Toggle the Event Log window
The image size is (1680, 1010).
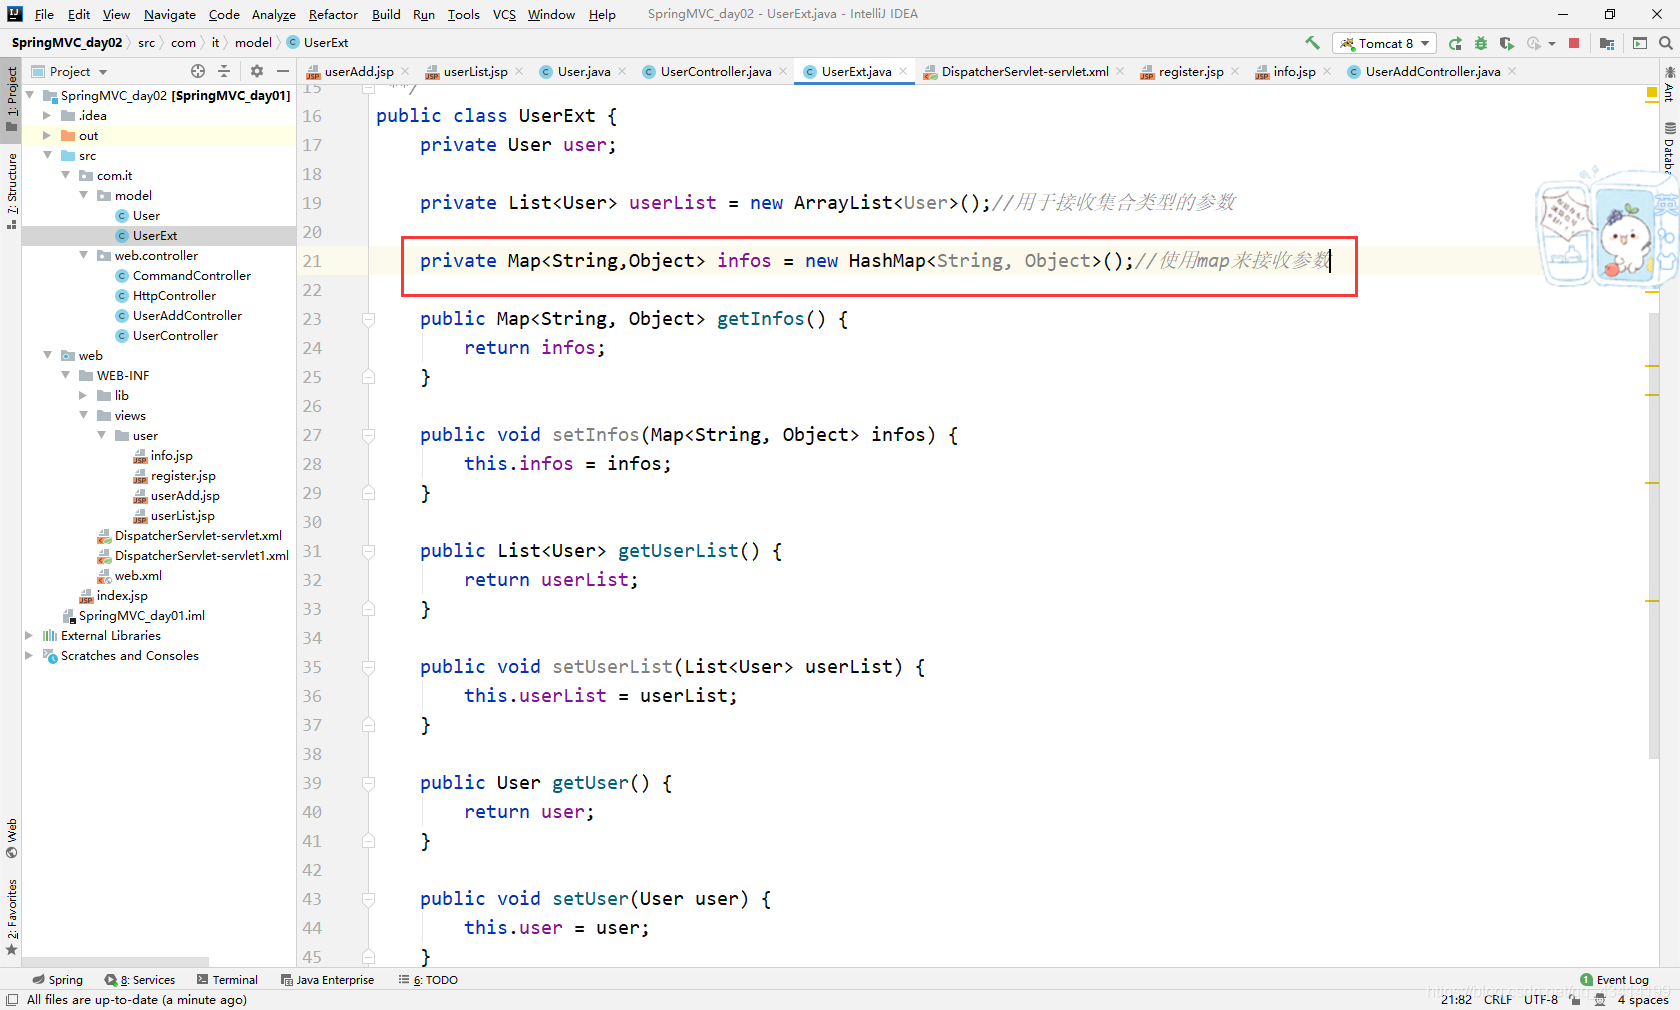(x=1614, y=980)
